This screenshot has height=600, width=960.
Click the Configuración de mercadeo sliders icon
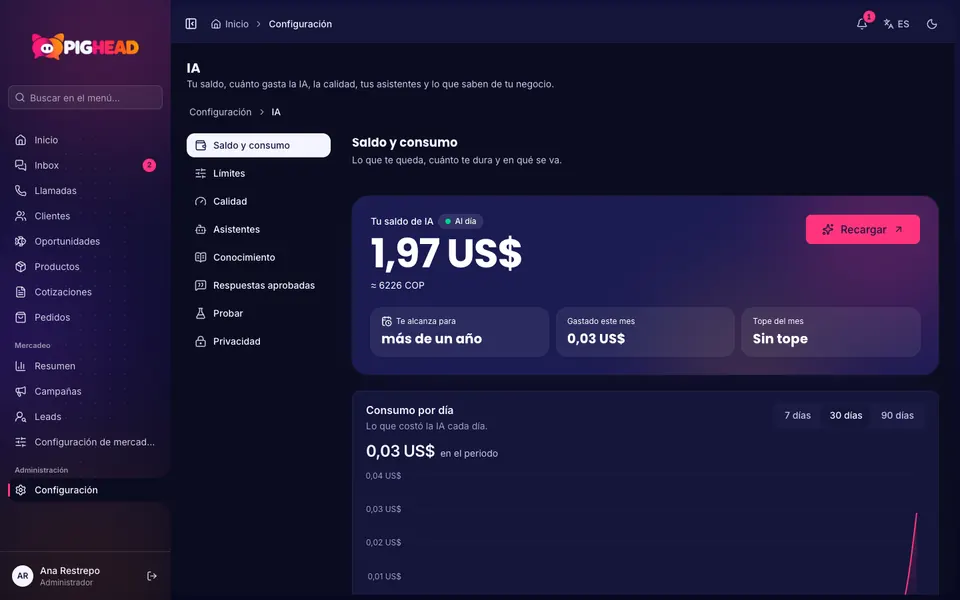tap(21, 442)
